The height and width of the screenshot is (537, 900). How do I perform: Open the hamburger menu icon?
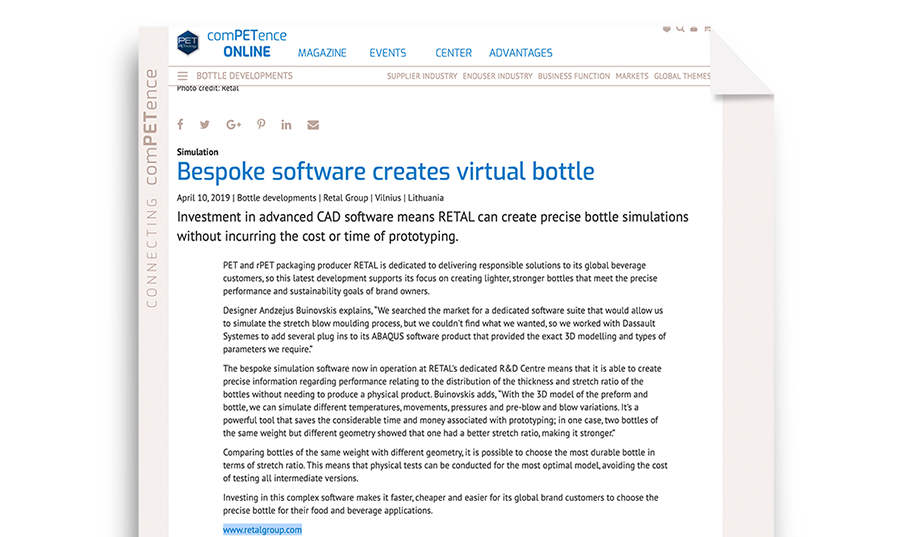tap(182, 76)
